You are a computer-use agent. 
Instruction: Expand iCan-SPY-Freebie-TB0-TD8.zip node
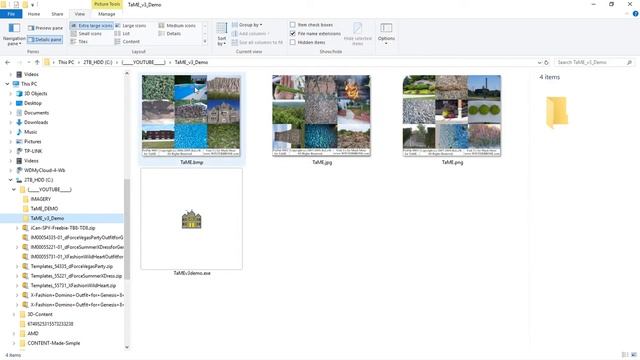pyautogui.click(x=17, y=228)
